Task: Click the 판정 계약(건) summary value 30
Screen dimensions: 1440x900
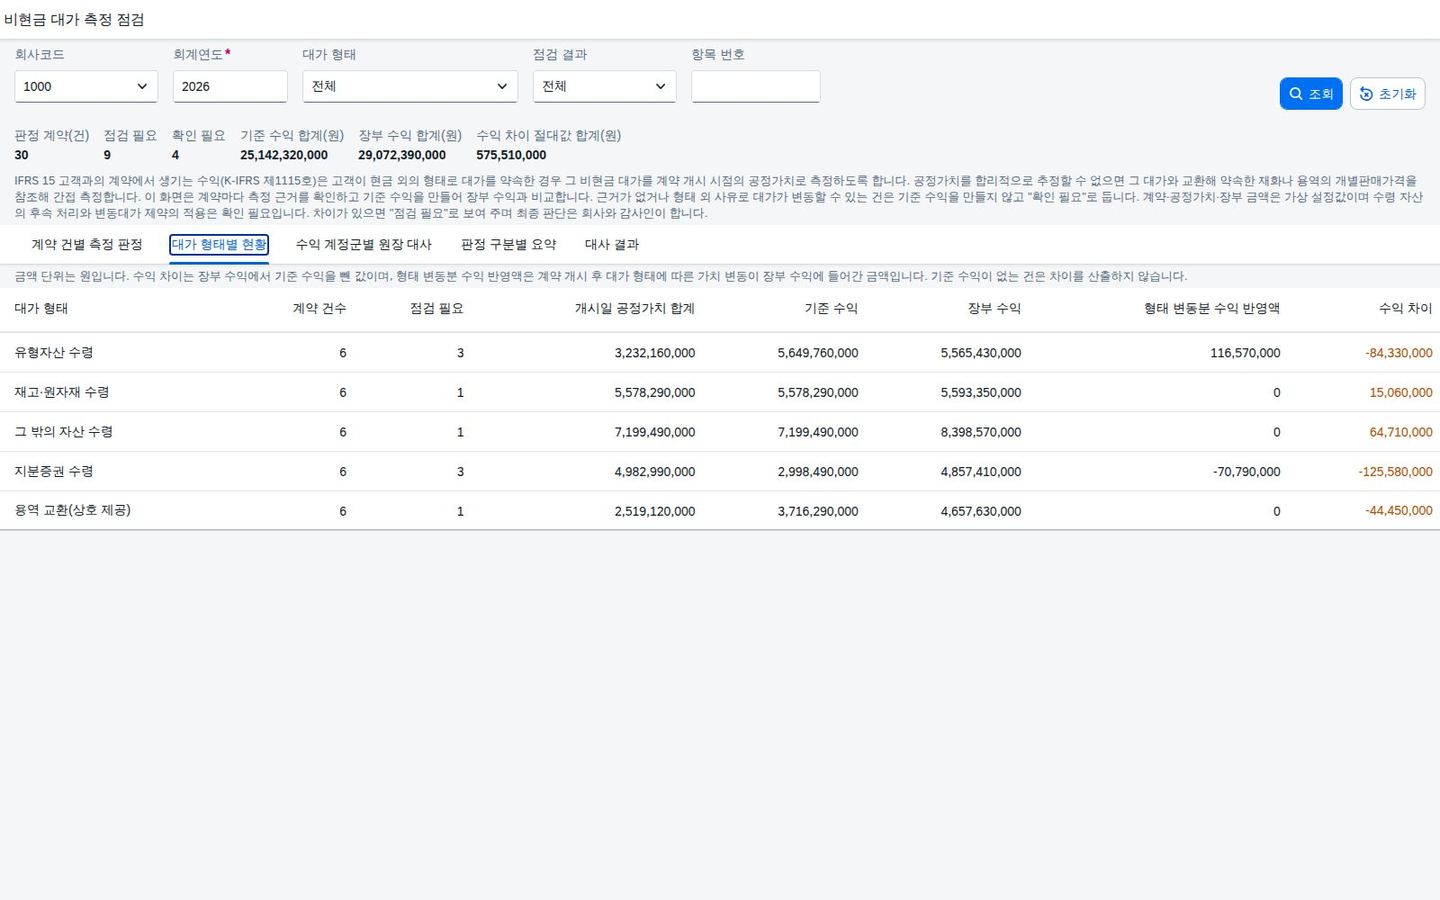Action: point(21,155)
